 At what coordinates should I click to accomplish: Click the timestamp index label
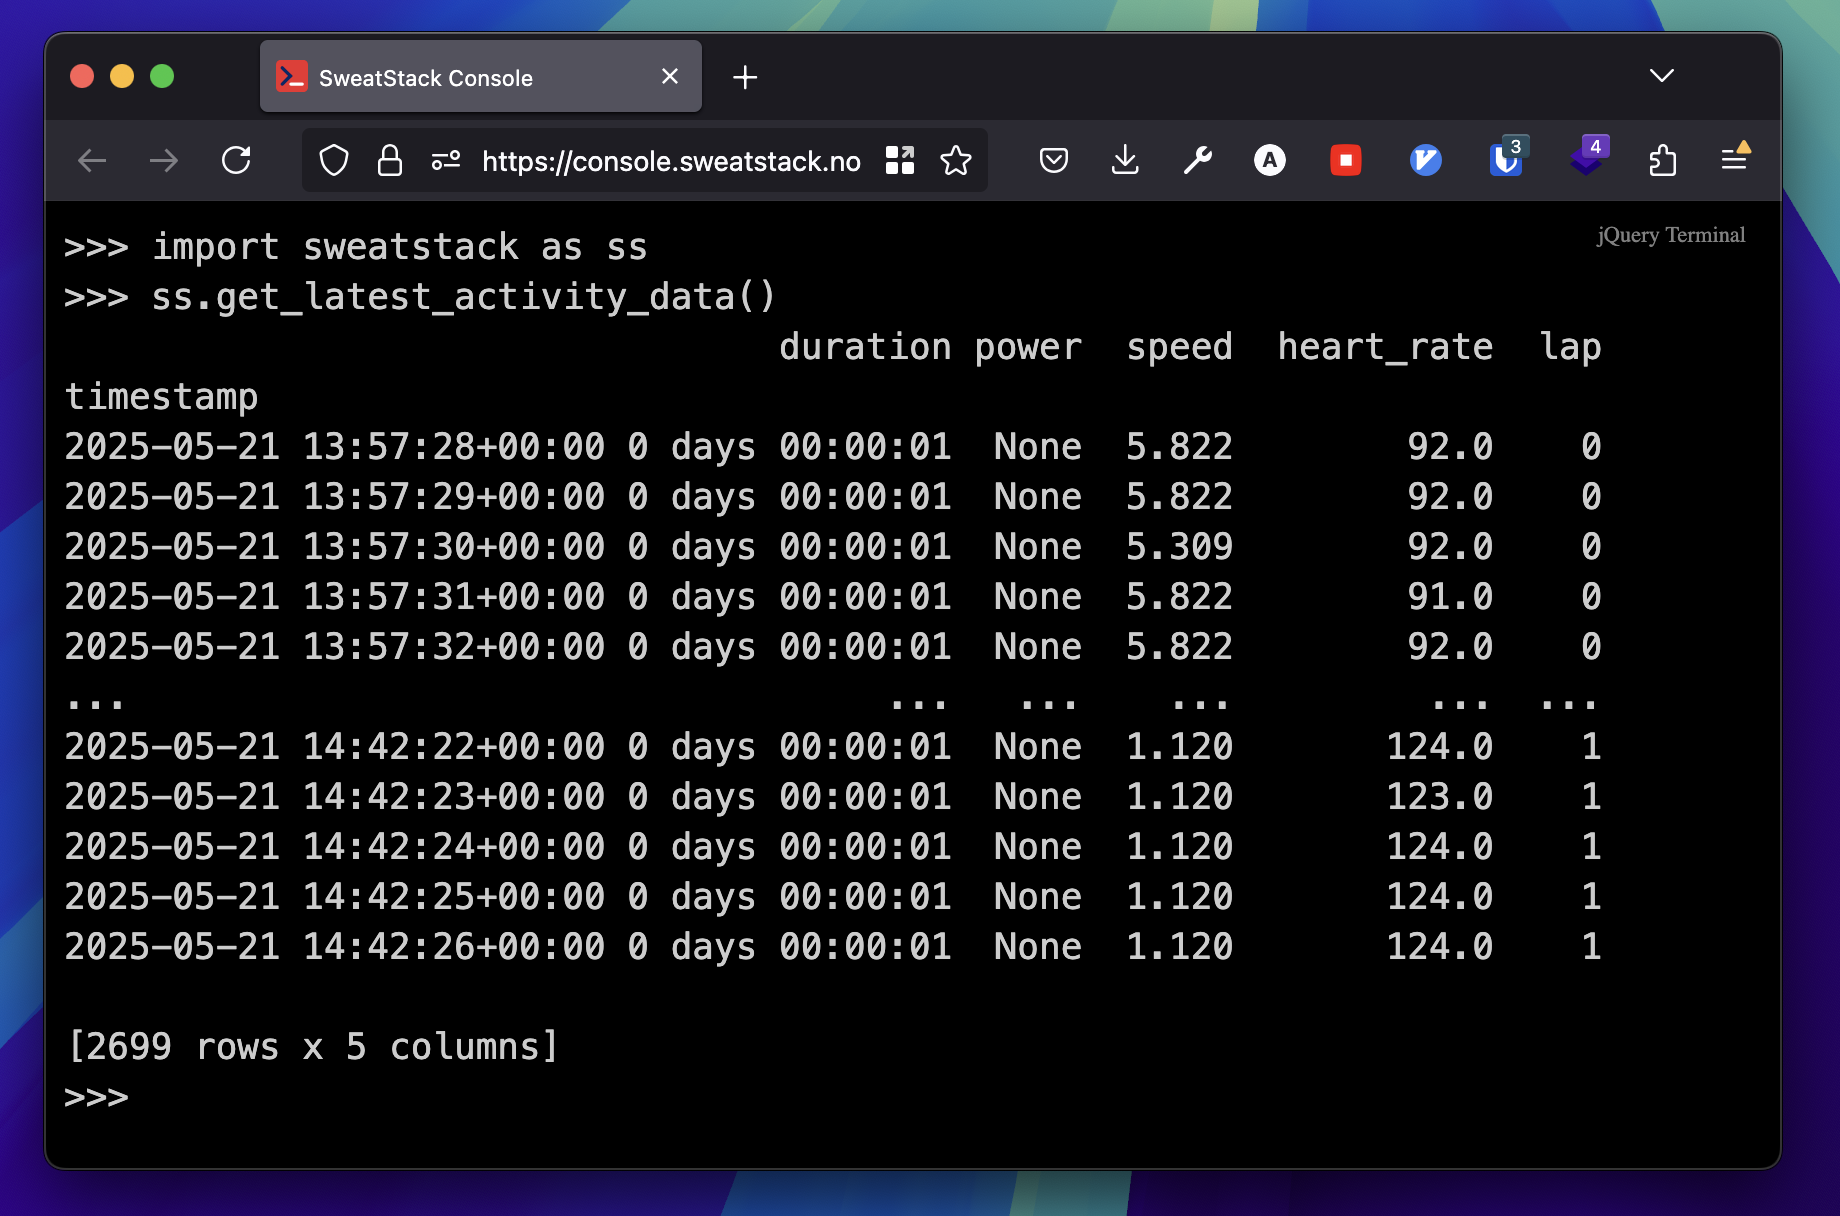coord(162,397)
